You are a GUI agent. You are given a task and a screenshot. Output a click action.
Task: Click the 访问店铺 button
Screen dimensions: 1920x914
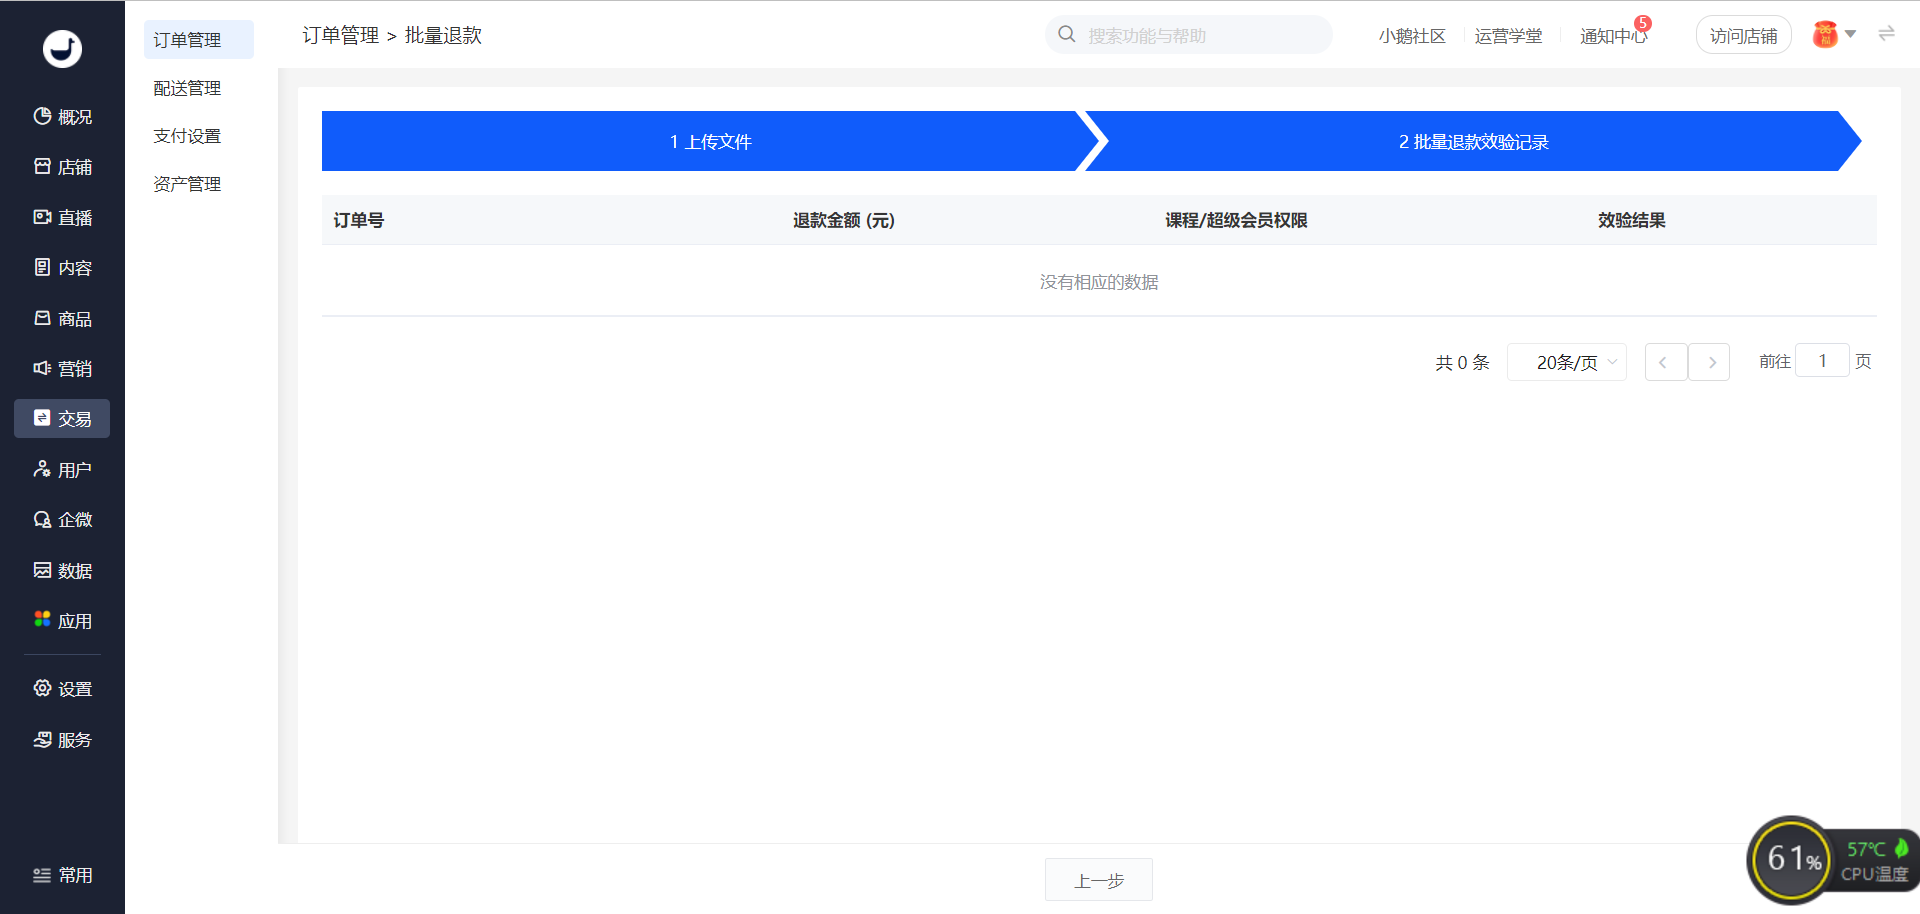[x=1743, y=35]
